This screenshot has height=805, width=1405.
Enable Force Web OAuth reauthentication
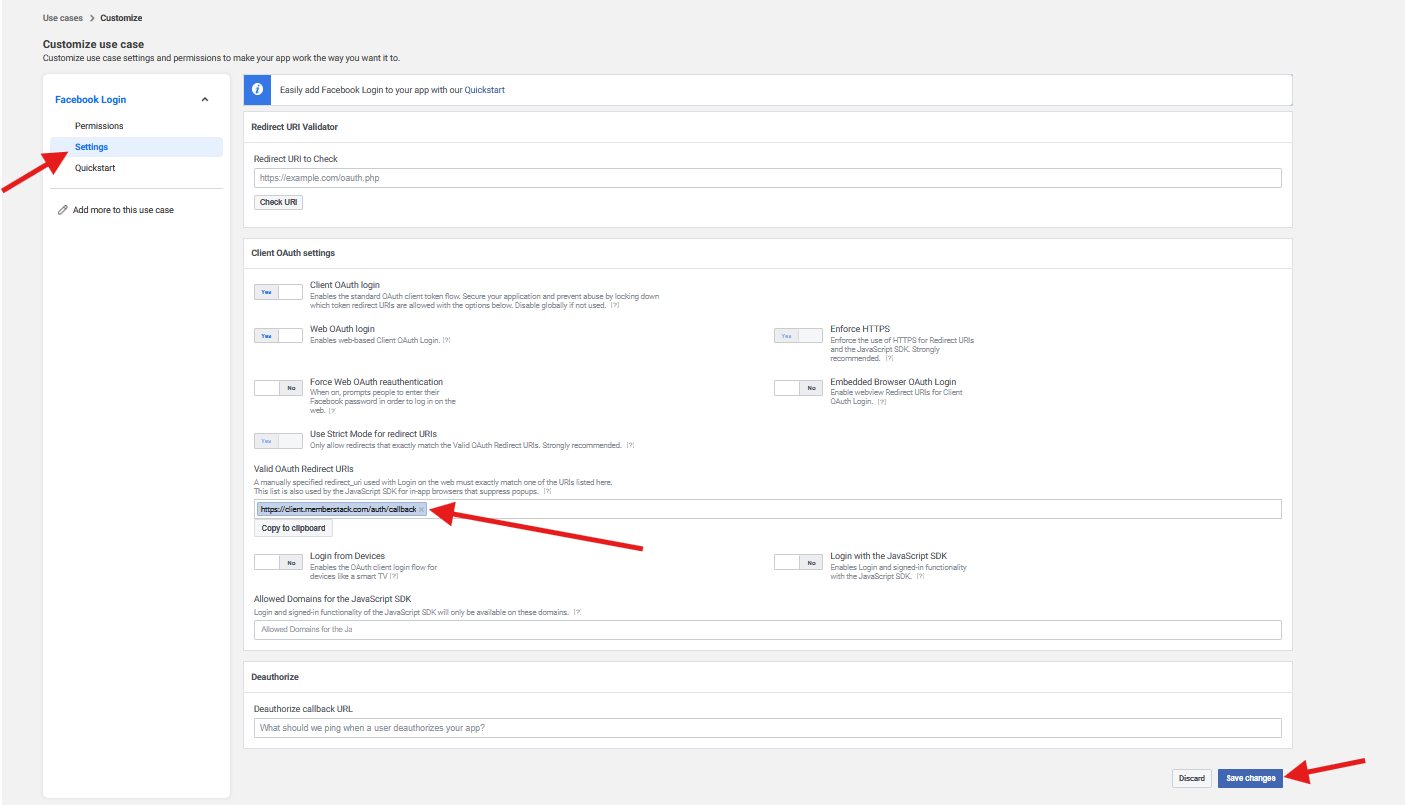tap(278, 388)
